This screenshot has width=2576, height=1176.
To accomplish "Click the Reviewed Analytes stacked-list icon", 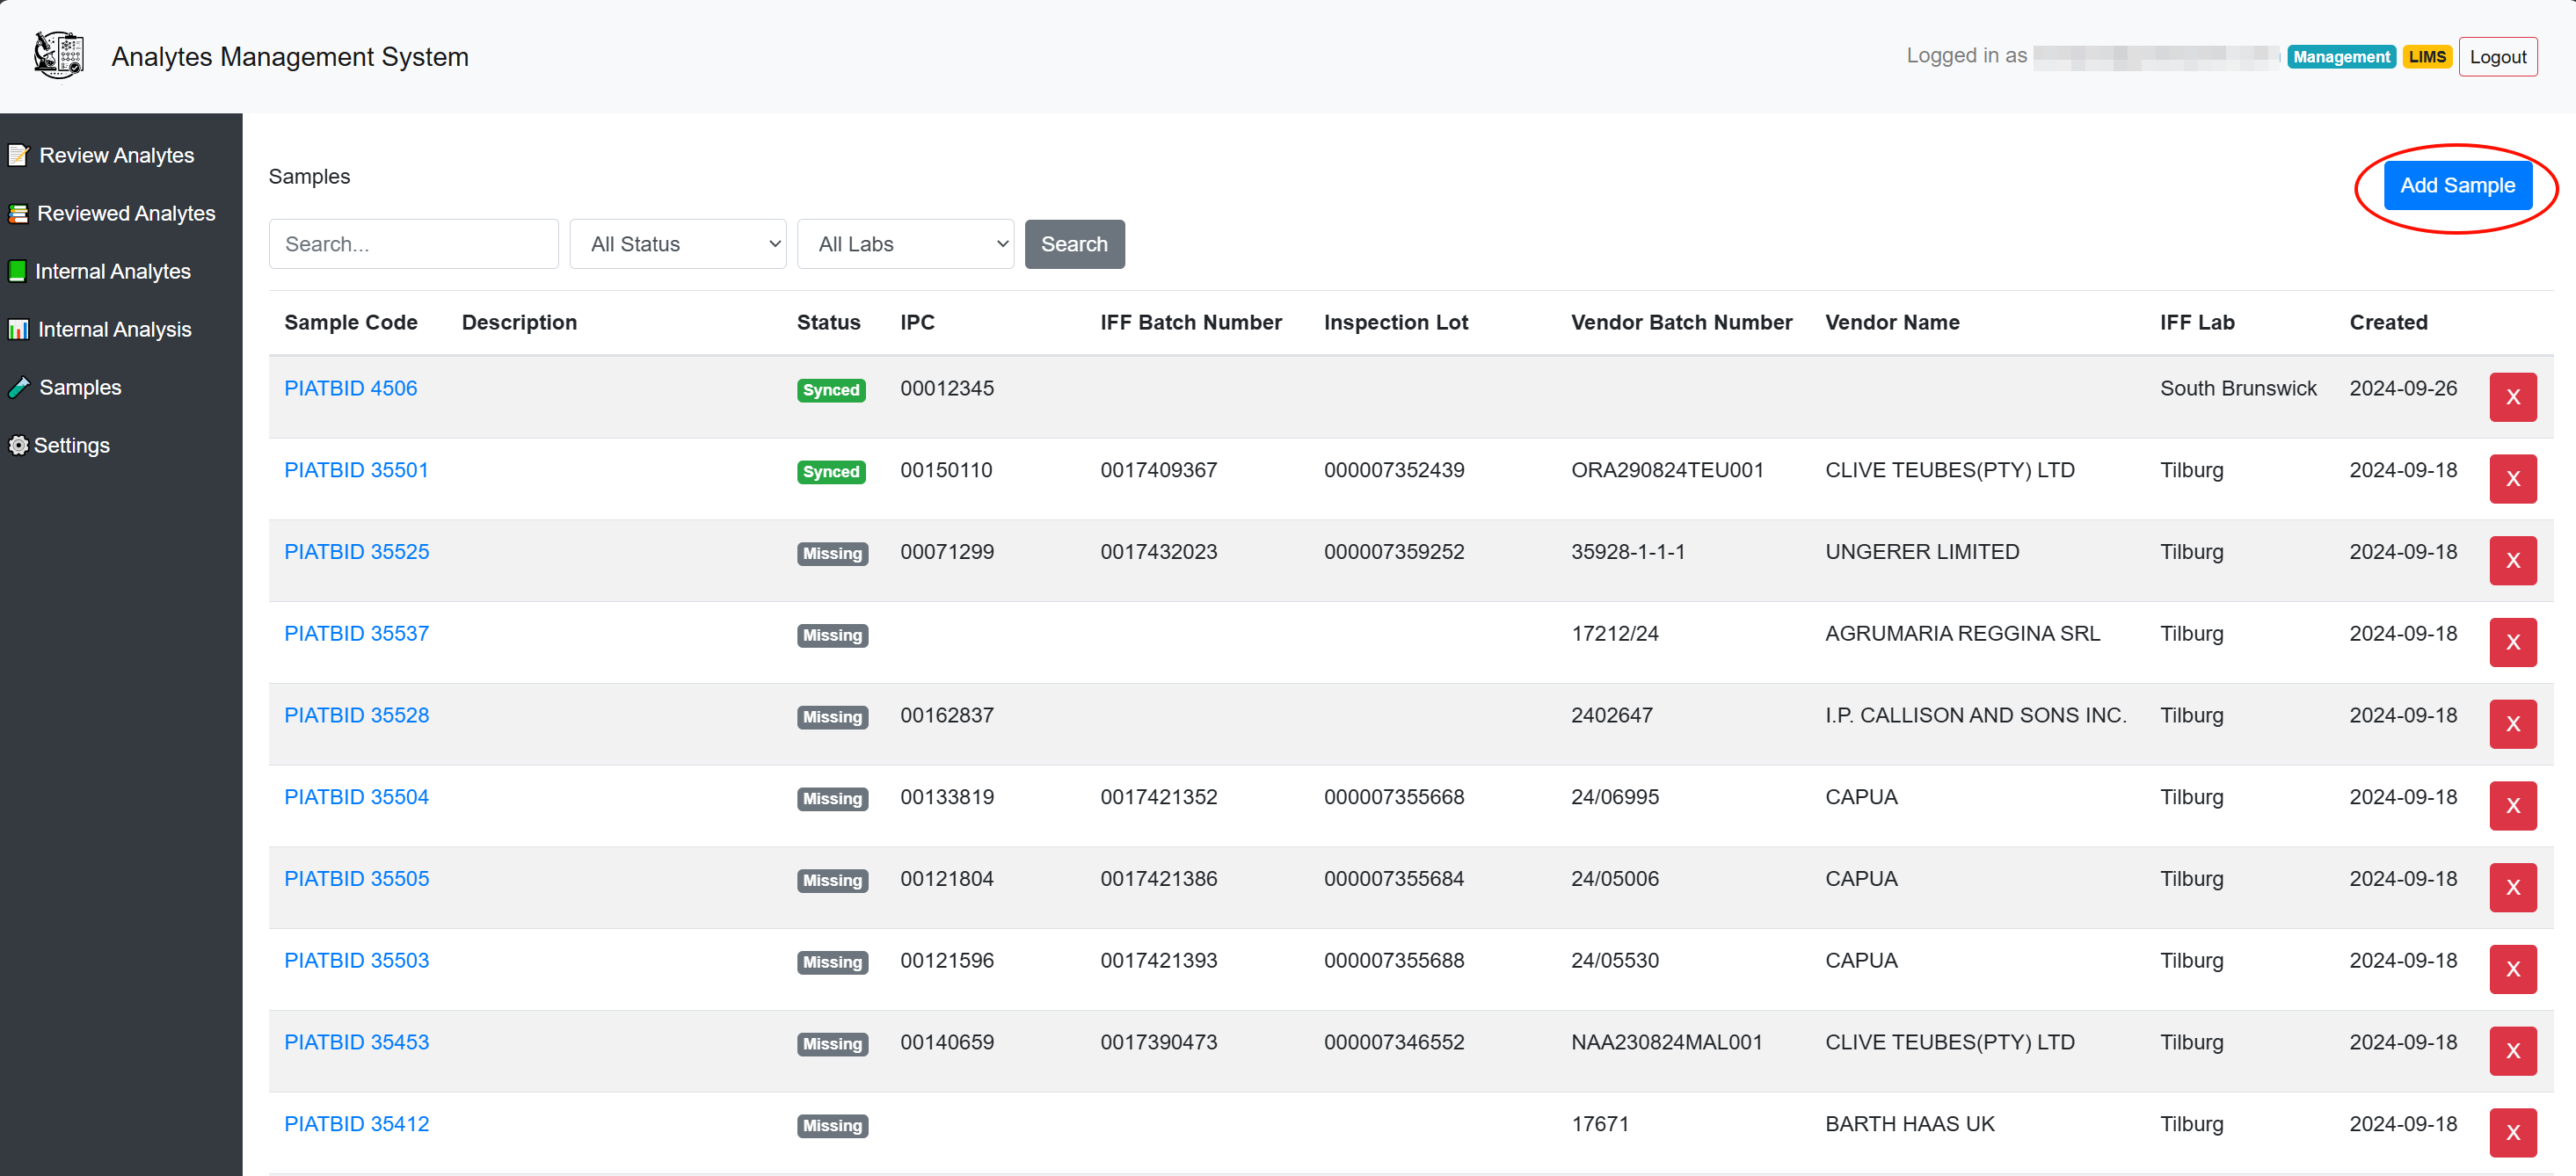I will 18,213.
